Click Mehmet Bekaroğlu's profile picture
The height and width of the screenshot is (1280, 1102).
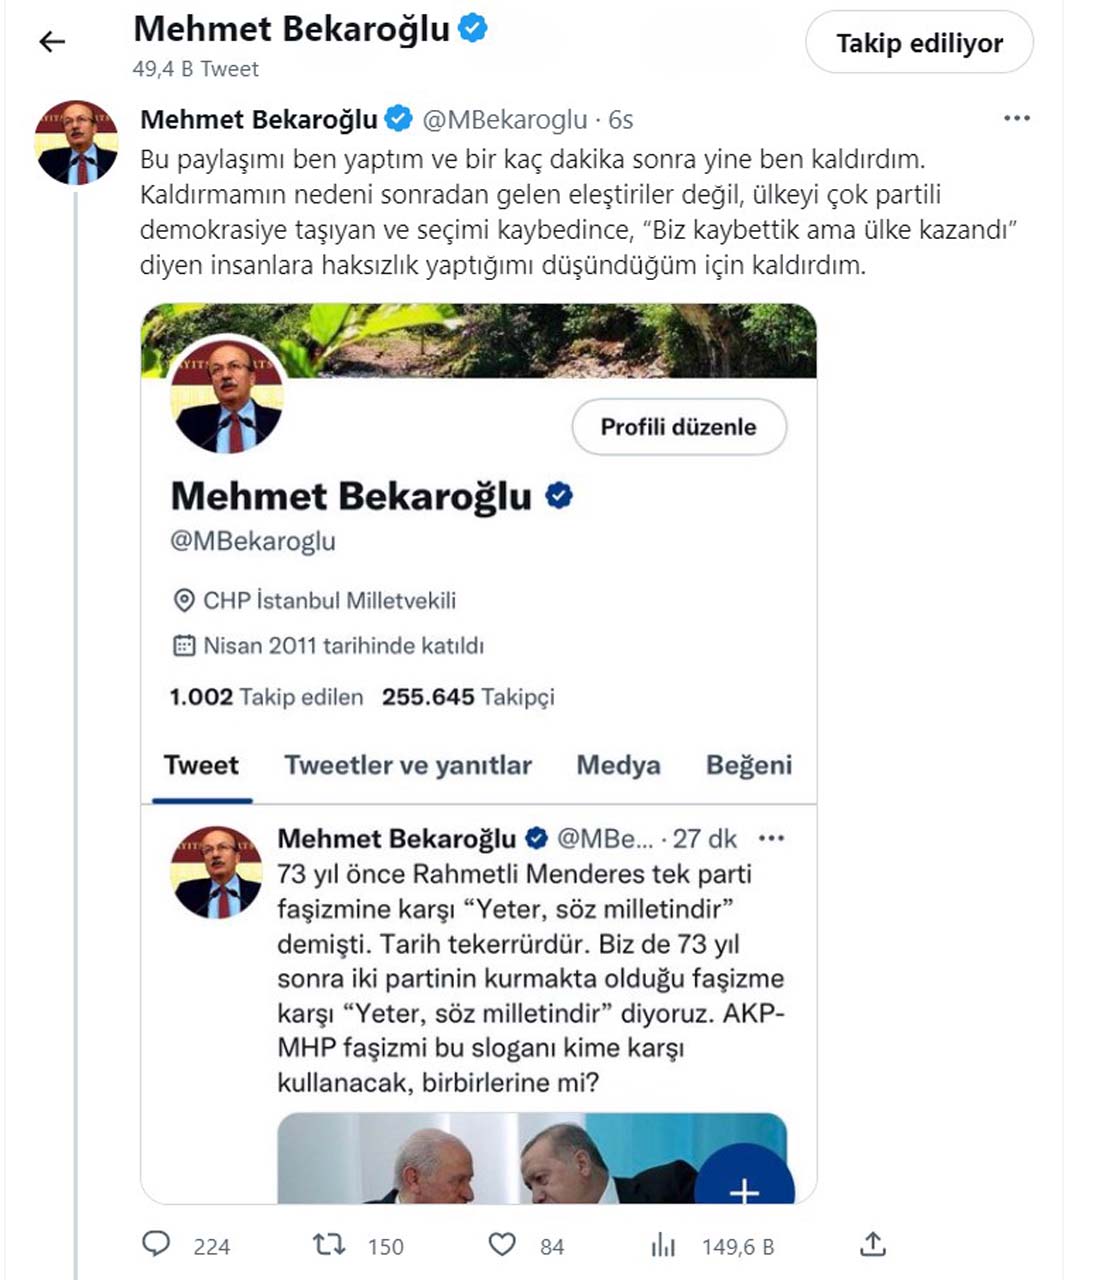coord(75,140)
